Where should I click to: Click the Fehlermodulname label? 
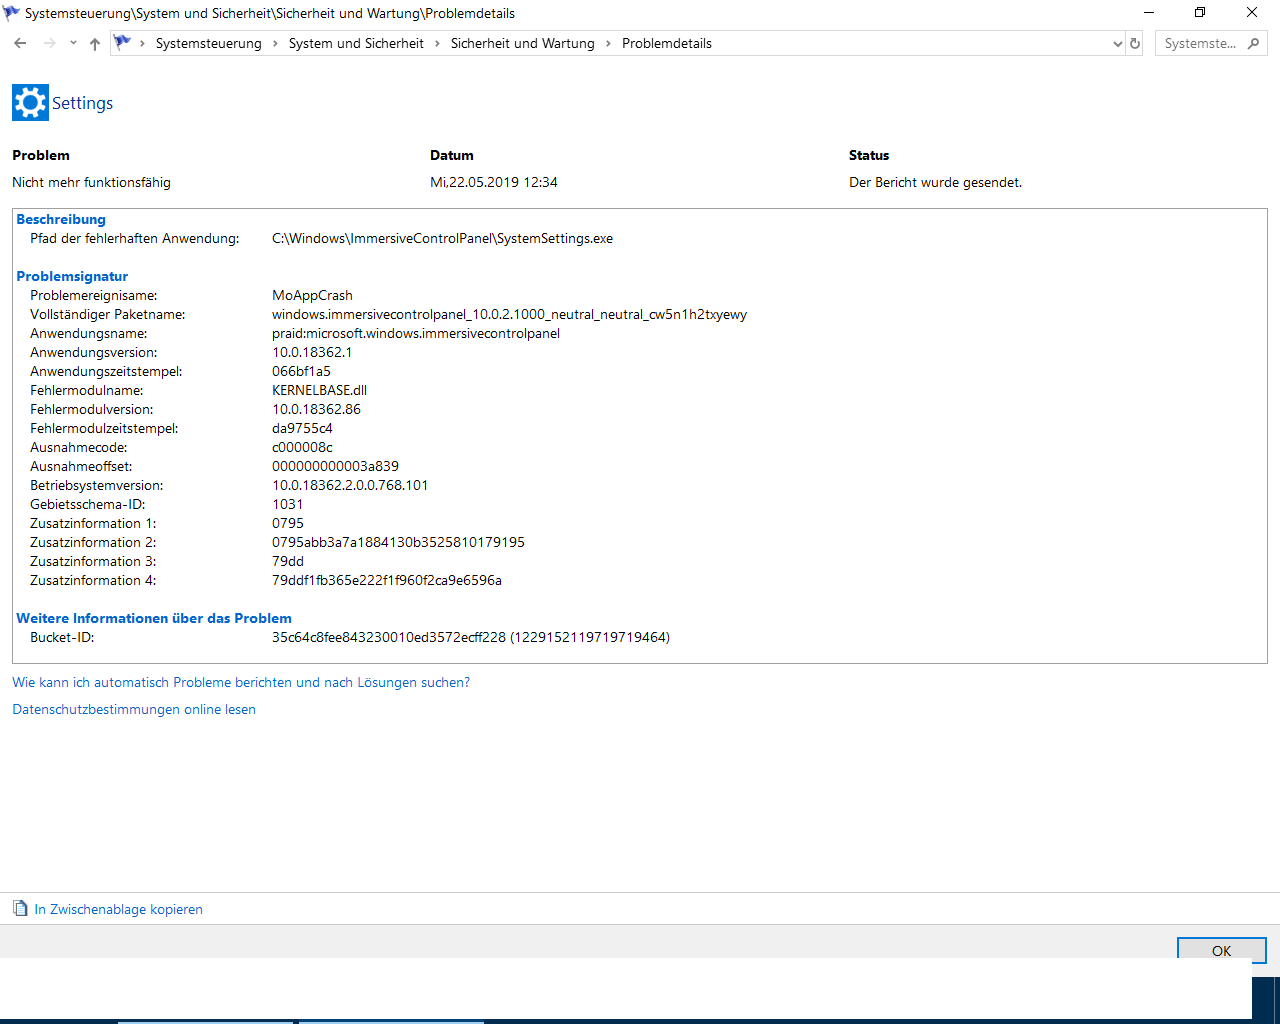pyautogui.click(x=86, y=390)
